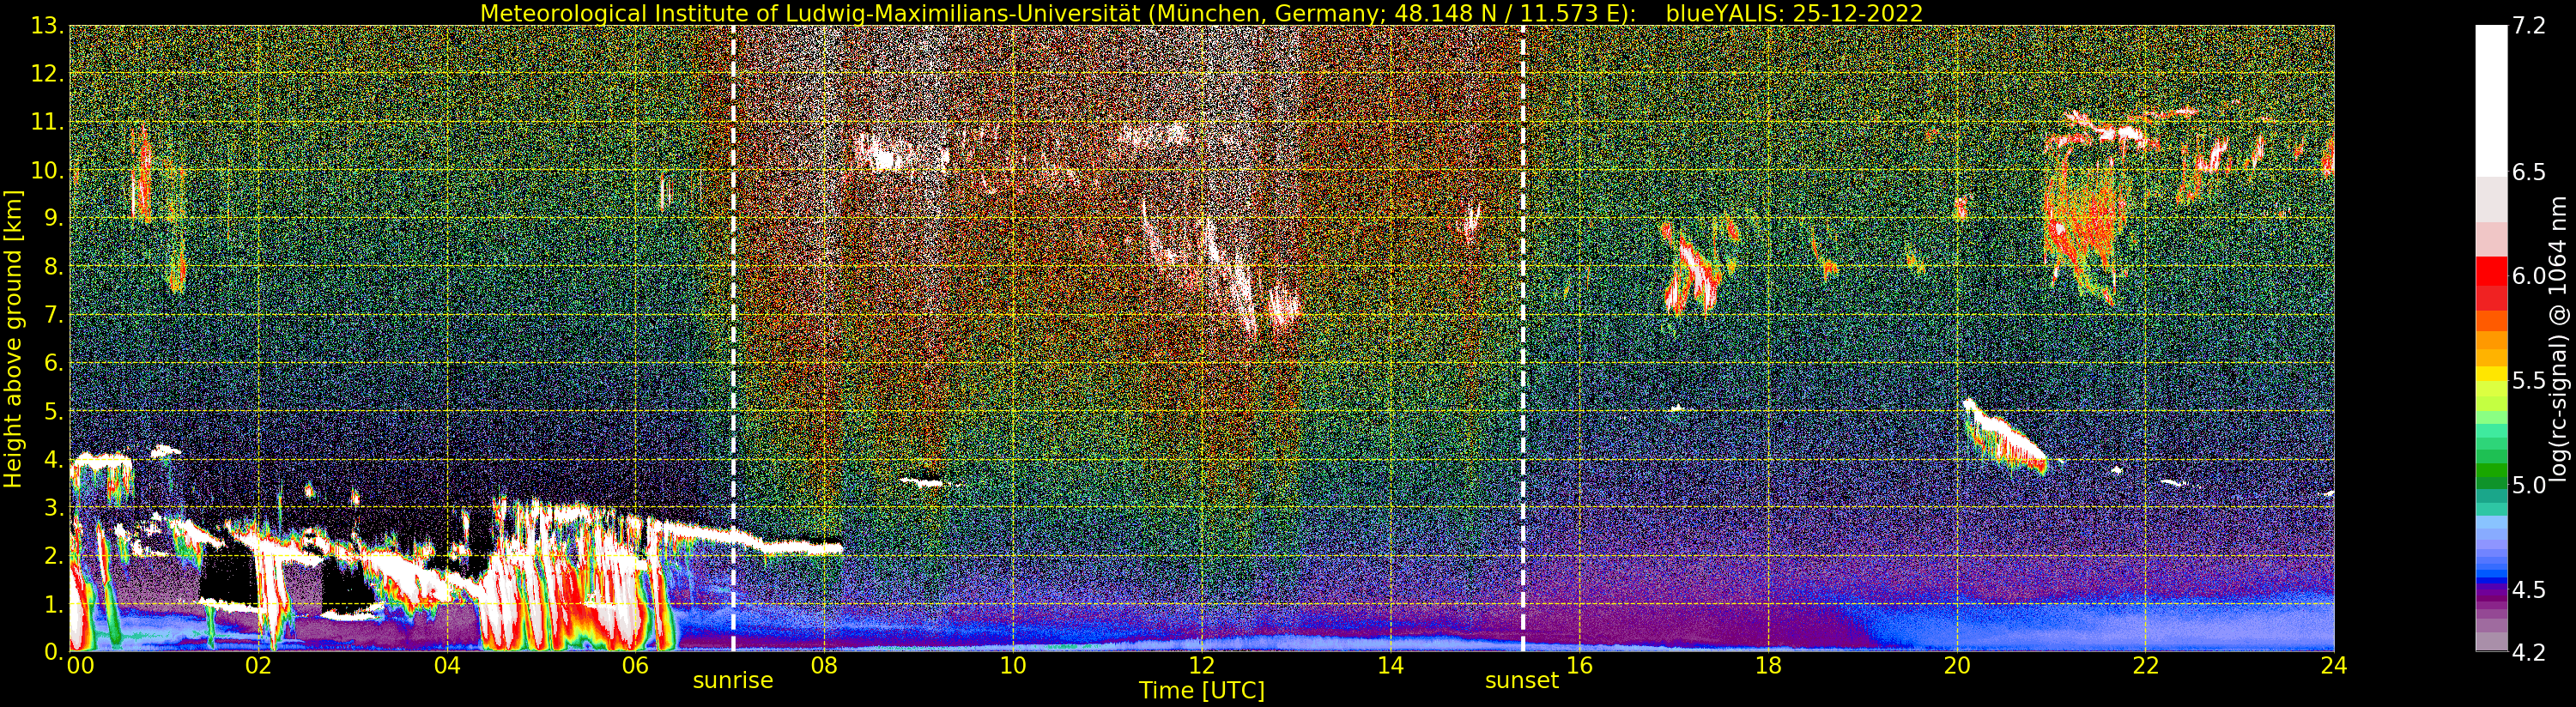Pick the bright red band of the colorbar
Viewport: 2576px width, 707px height.
[x=2491, y=272]
